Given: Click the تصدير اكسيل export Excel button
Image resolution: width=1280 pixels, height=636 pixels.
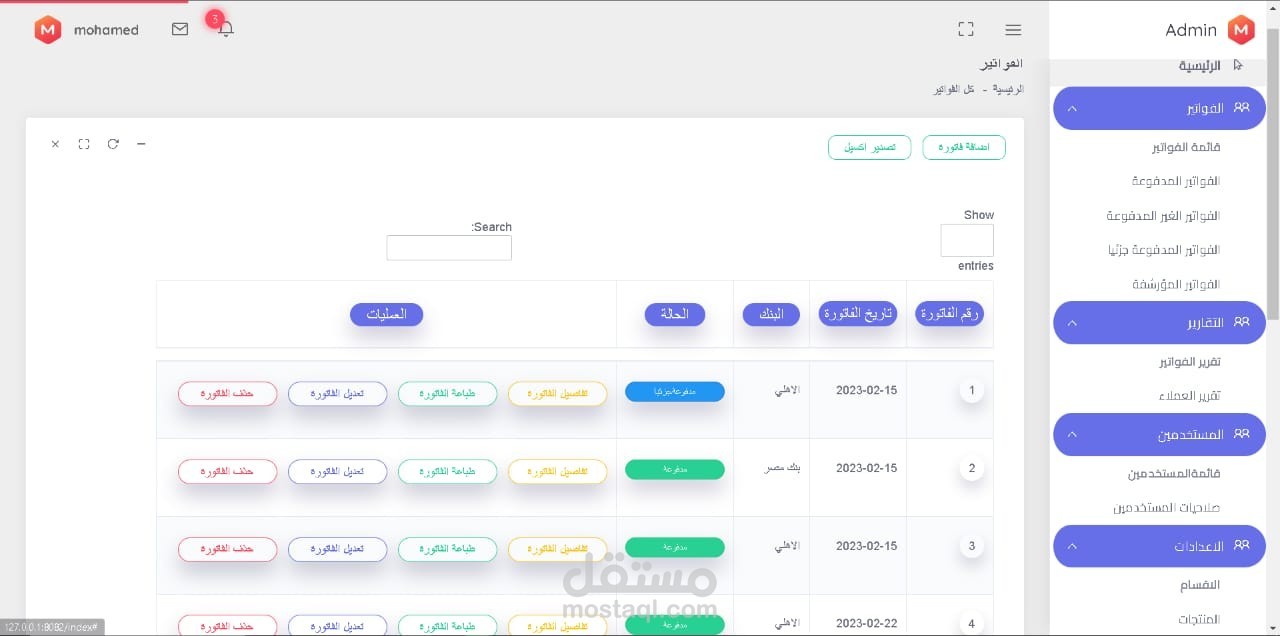Looking at the screenshot, I should point(869,147).
